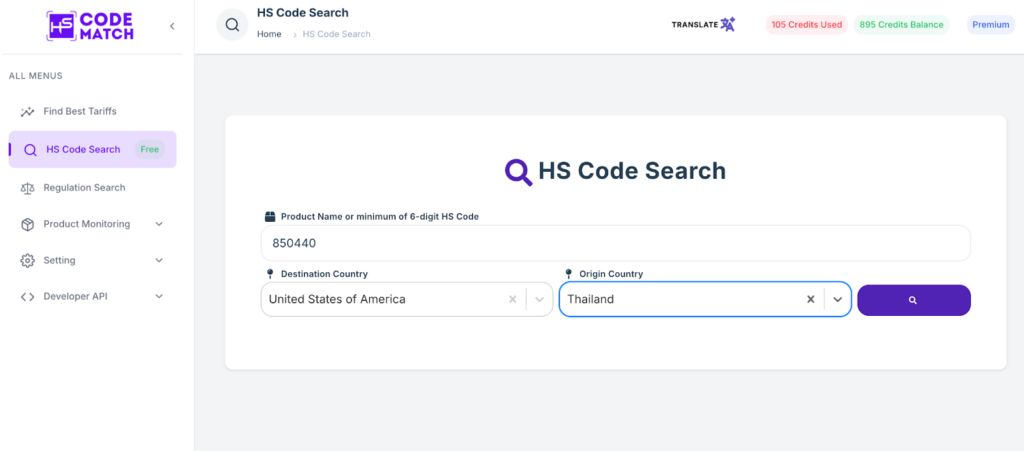Run search with the purple magnifier button
Image resolution: width=1024 pixels, height=451 pixels.
pos(914,300)
